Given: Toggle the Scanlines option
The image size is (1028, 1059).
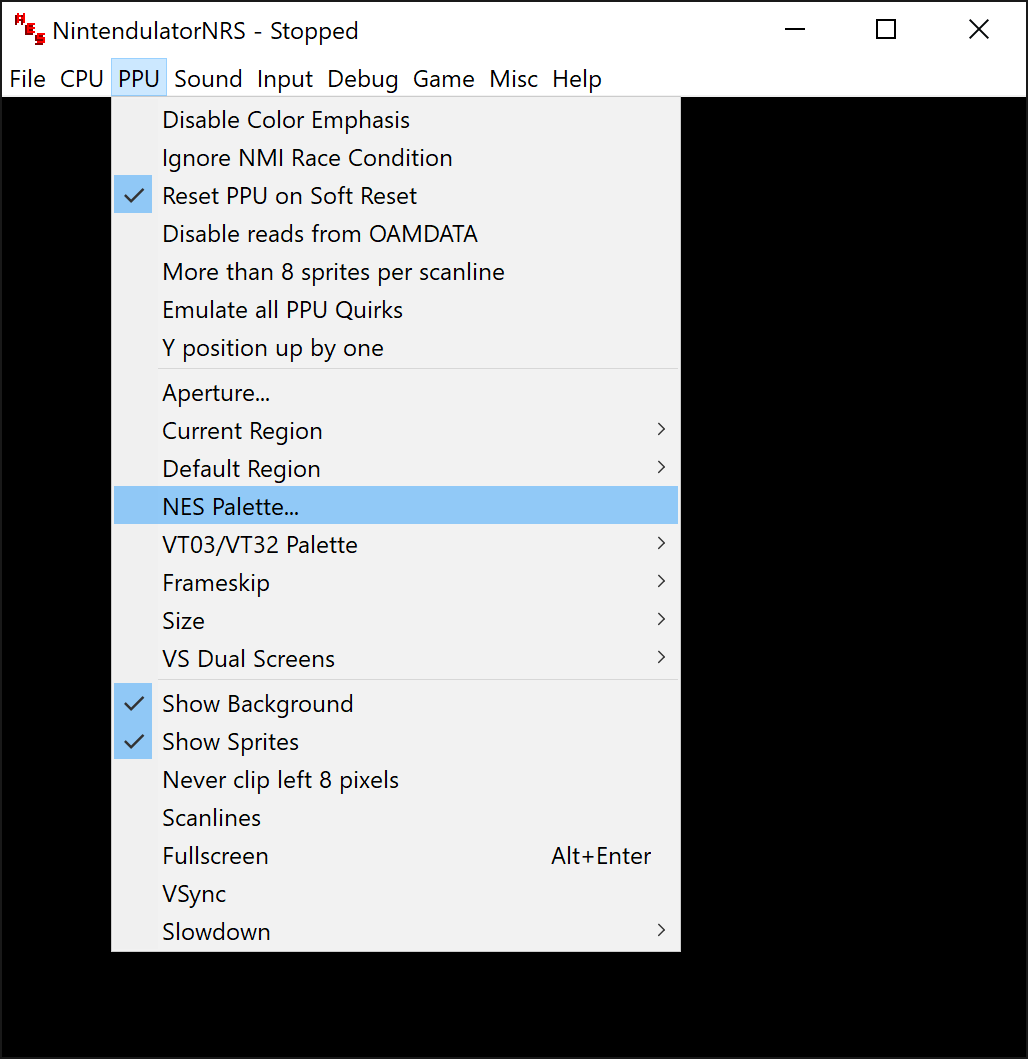Looking at the screenshot, I should click(x=396, y=818).
